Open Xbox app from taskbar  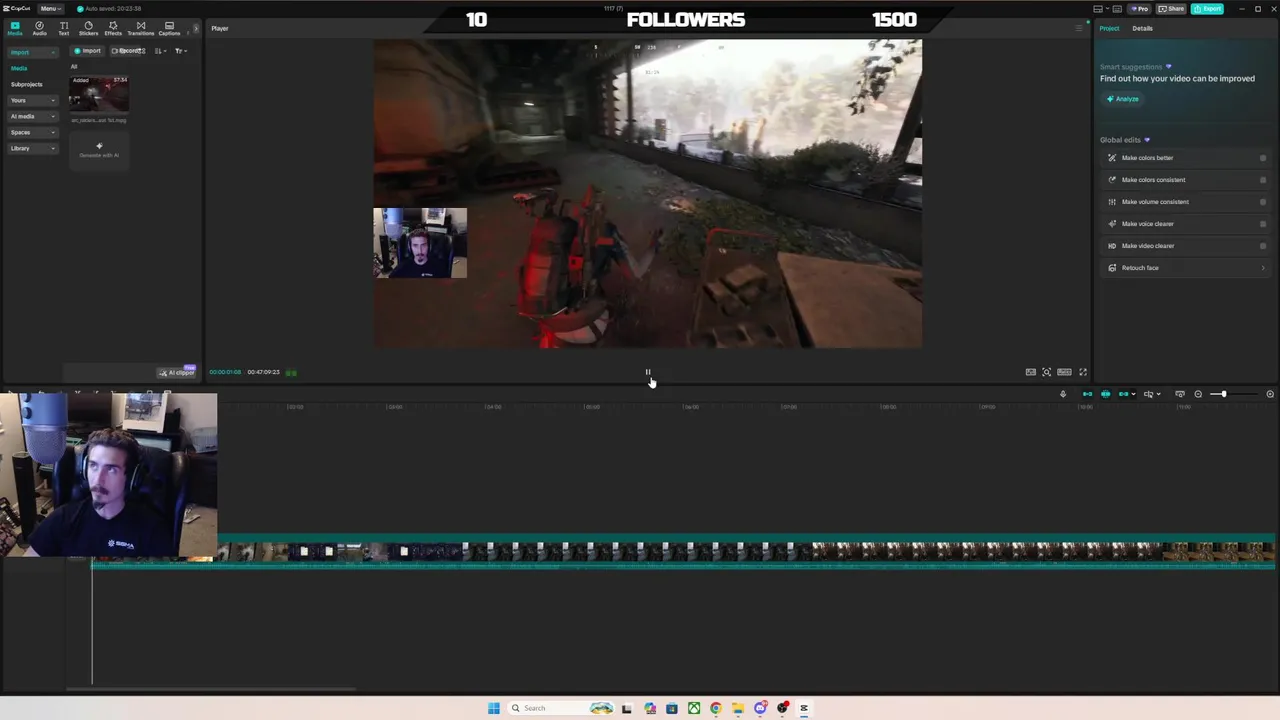[694, 708]
